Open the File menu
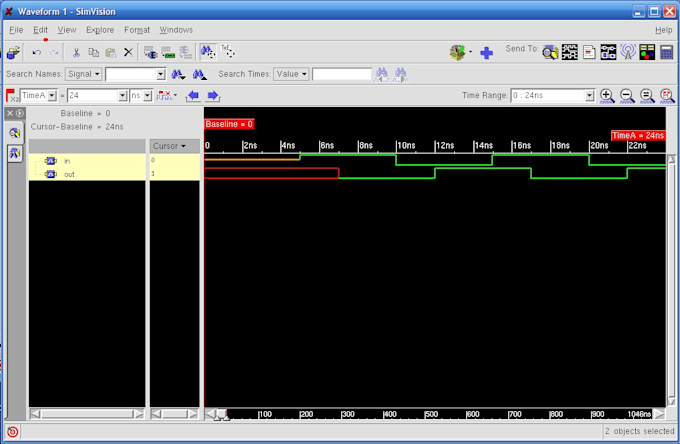680x444 pixels. coord(16,30)
